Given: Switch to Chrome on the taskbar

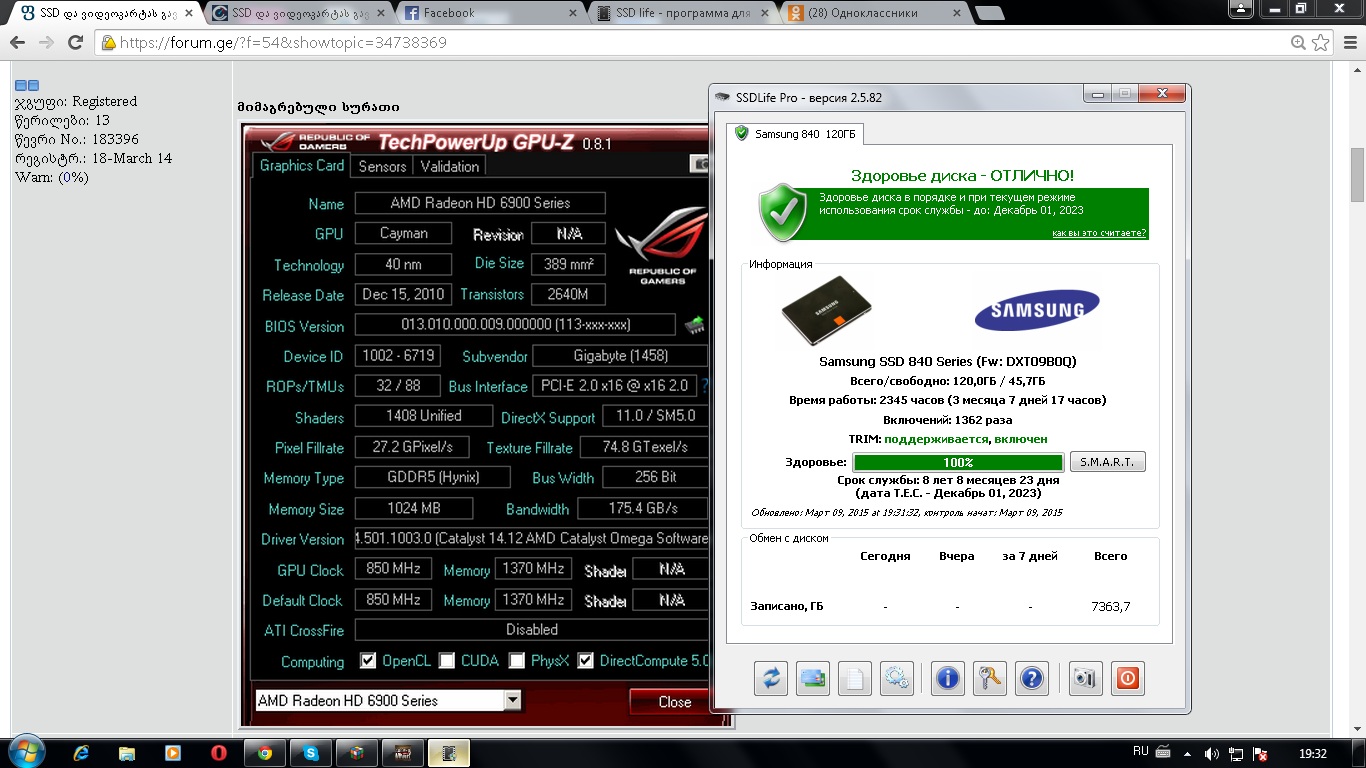Looking at the screenshot, I should point(265,753).
